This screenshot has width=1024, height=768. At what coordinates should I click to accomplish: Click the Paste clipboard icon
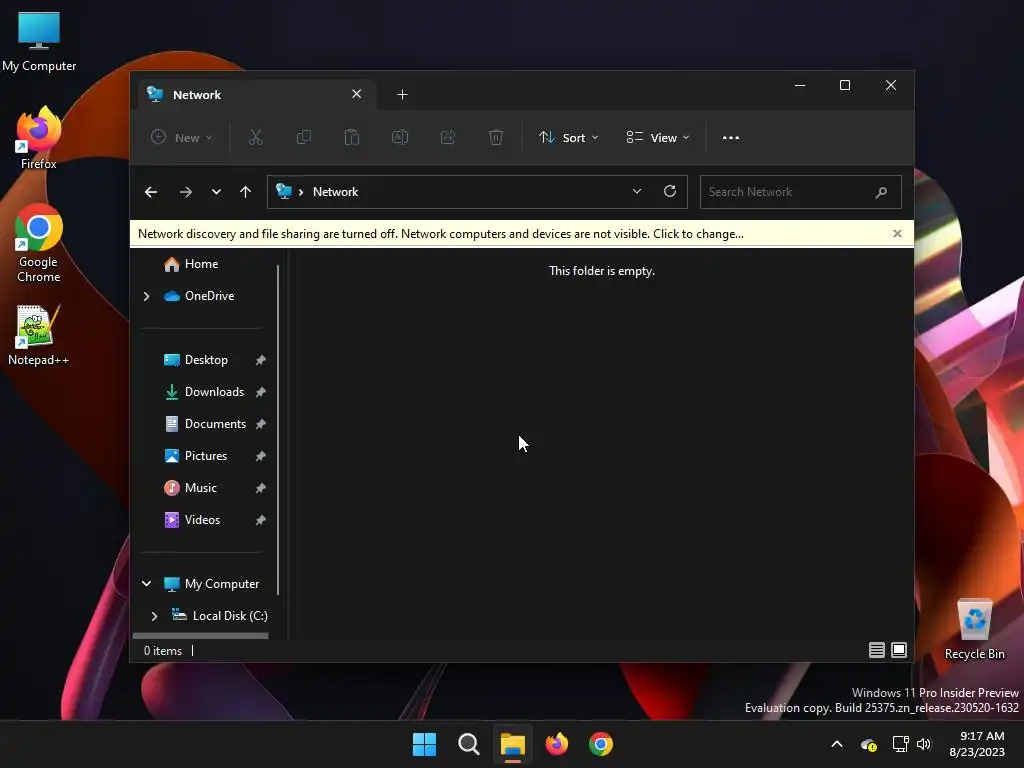click(352, 138)
